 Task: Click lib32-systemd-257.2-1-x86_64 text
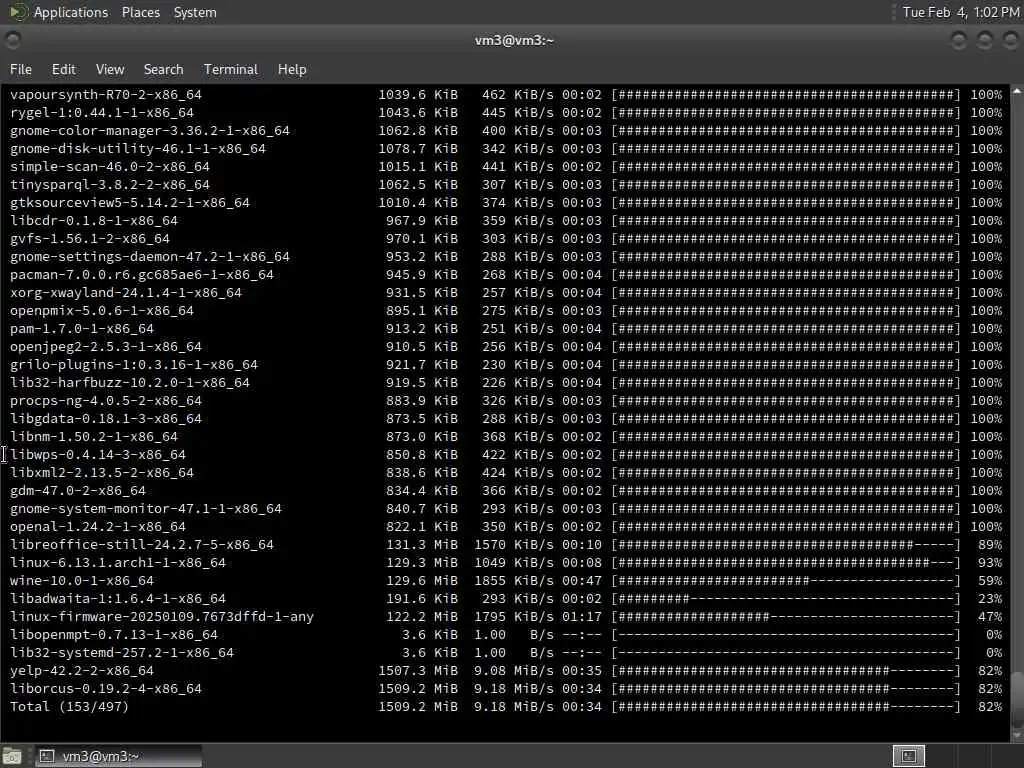point(121,652)
